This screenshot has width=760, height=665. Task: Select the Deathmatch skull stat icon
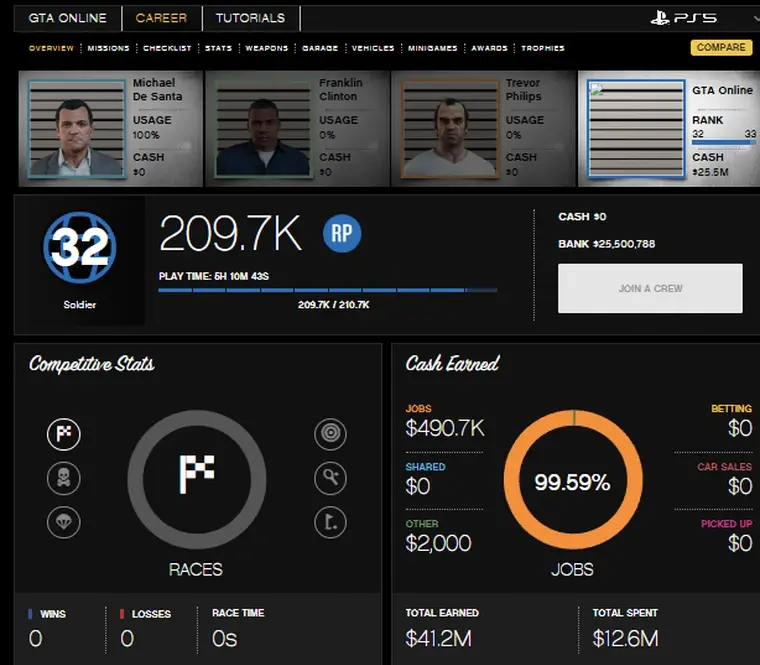(x=63, y=478)
